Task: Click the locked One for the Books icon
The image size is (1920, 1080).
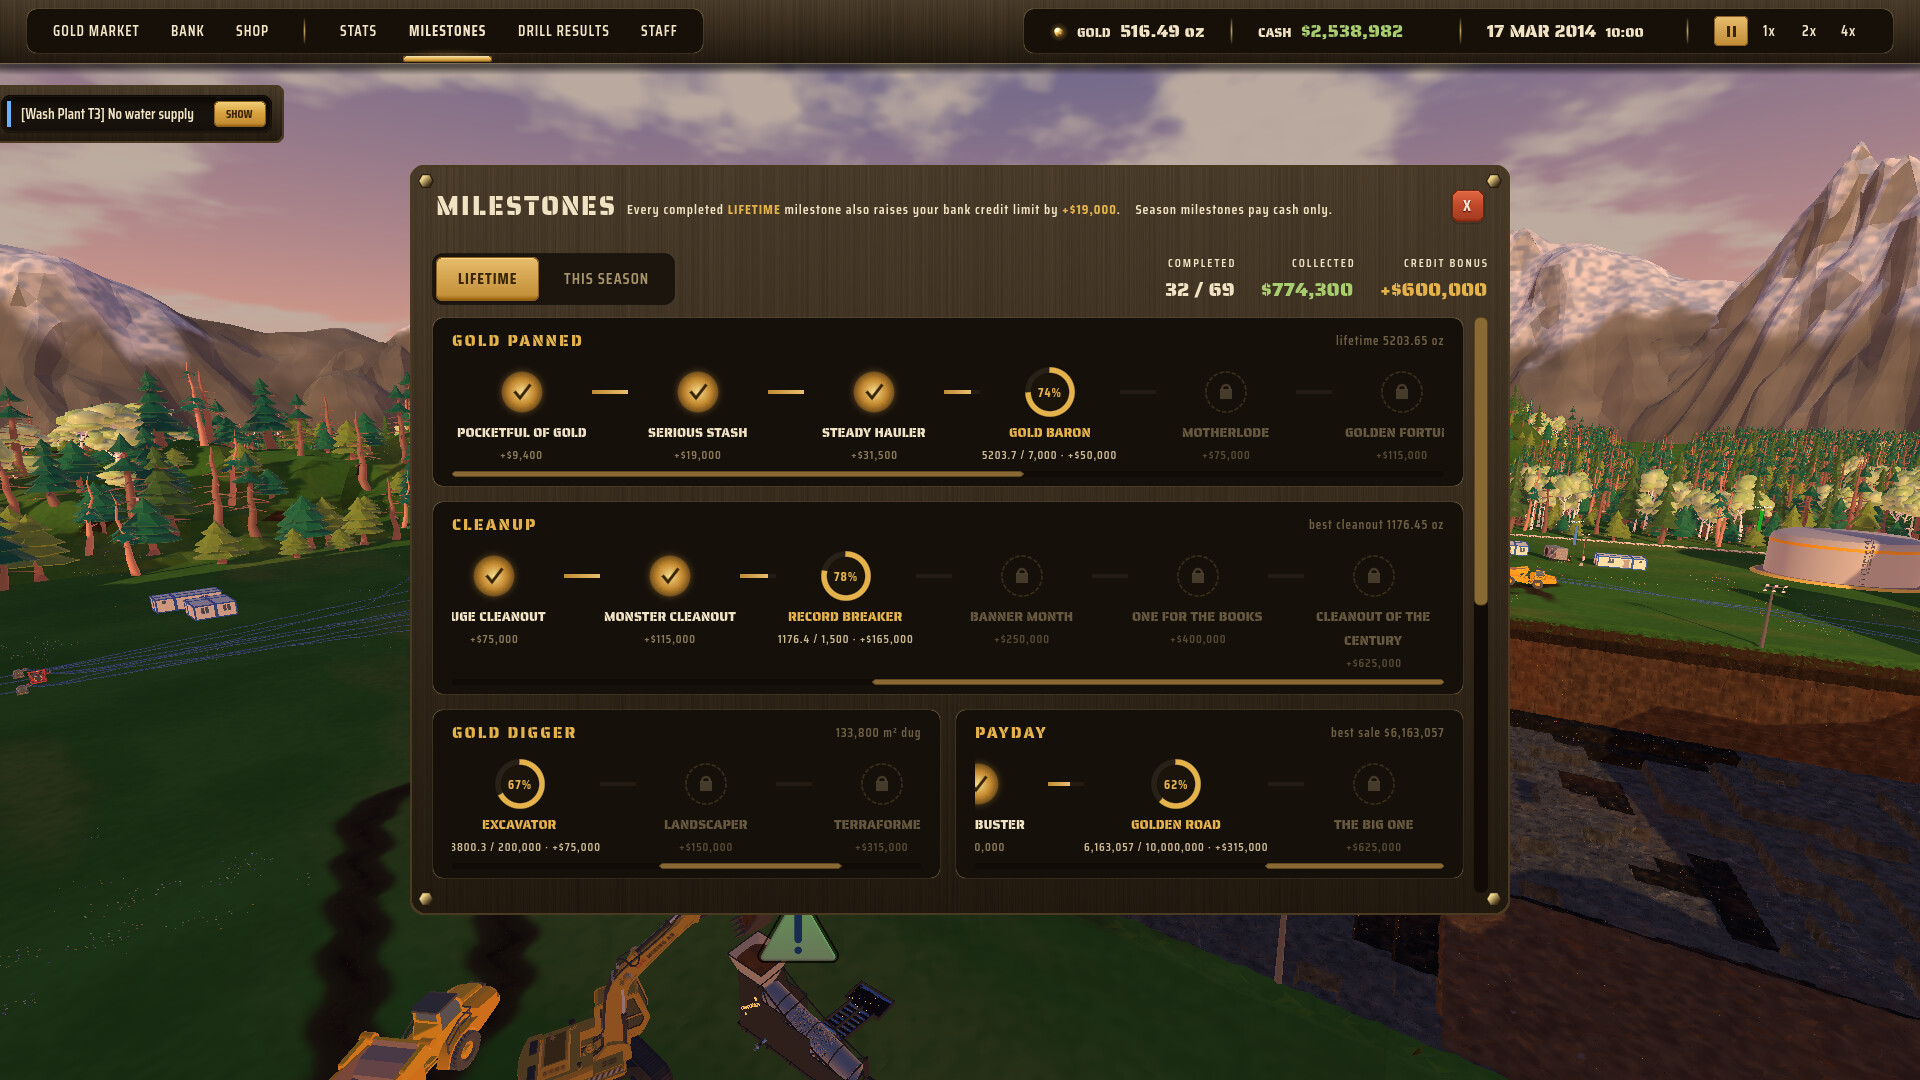Action: coord(1197,576)
